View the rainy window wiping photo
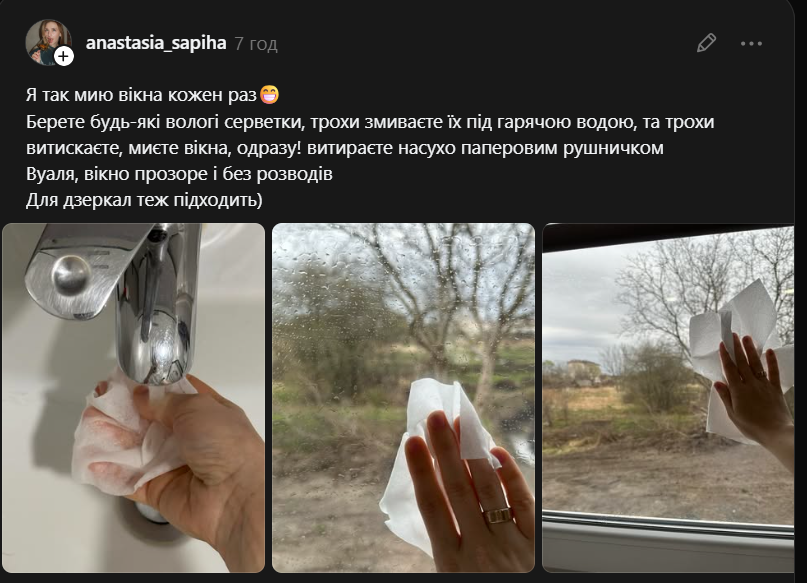Image resolution: width=807 pixels, height=583 pixels. [x=403, y=397]
